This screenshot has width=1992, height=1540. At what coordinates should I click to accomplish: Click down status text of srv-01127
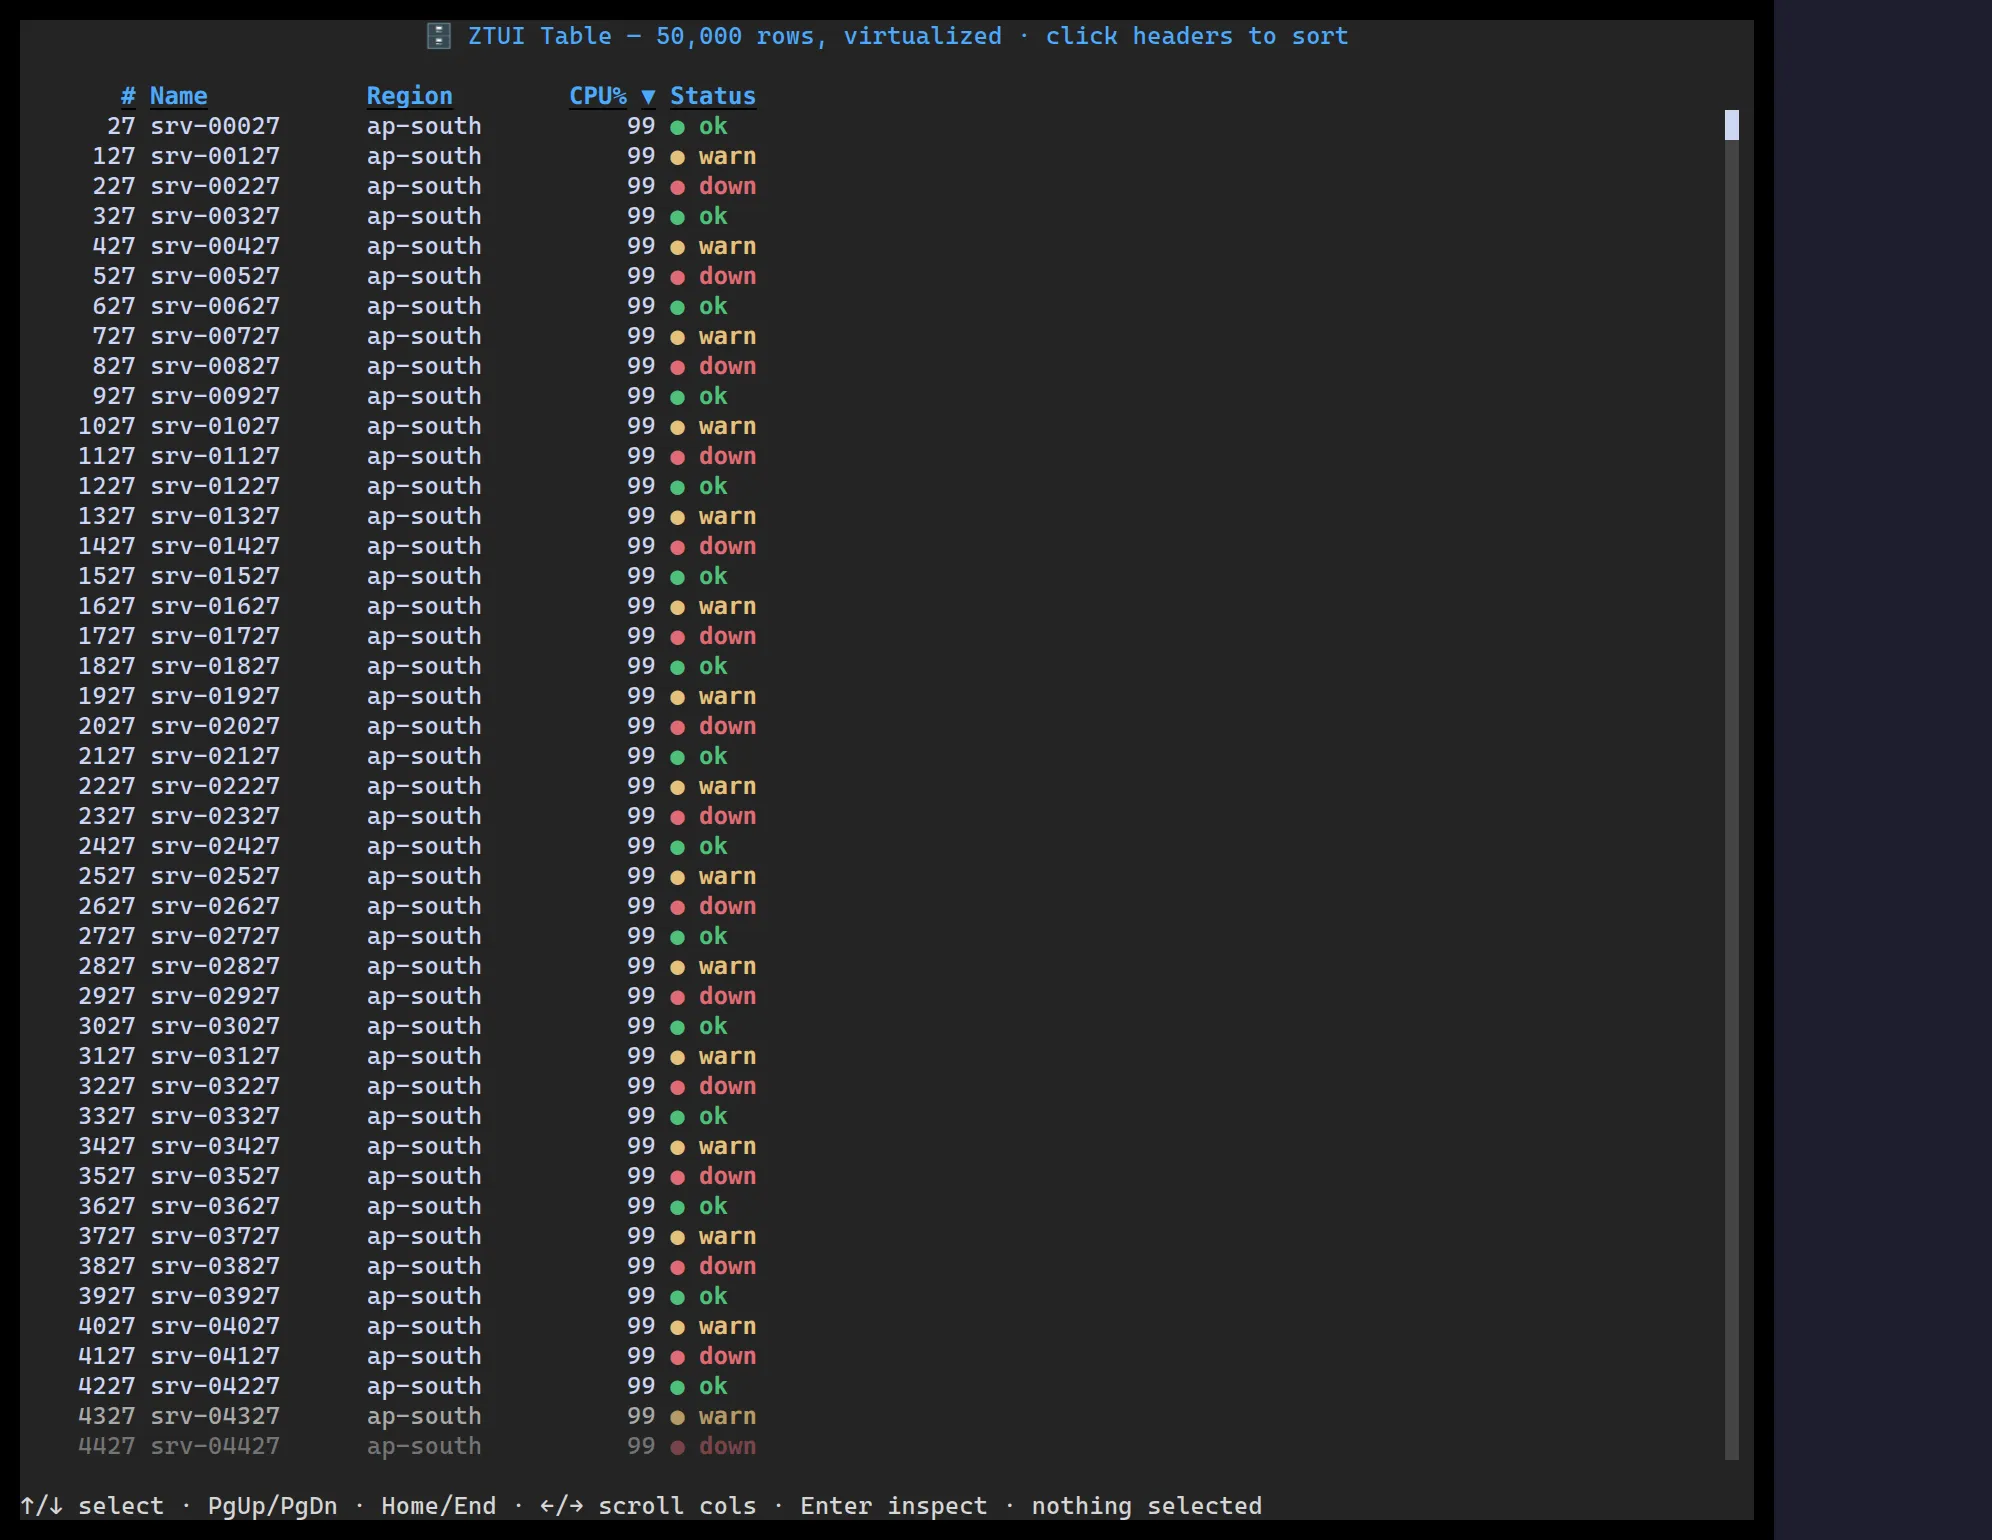[x=727, y=456]
